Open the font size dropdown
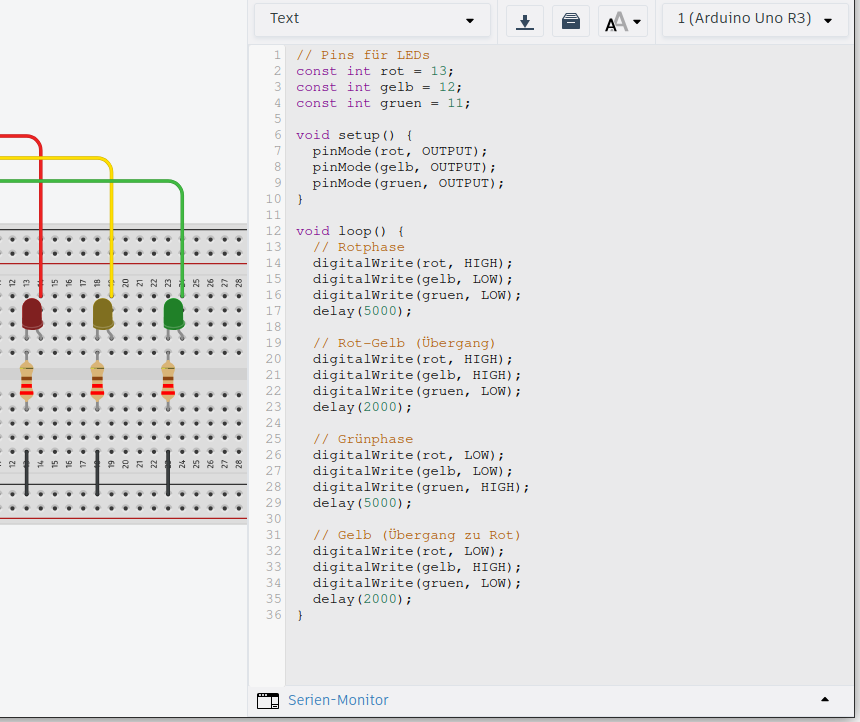This screenshot has height=722, width=860. coord(623,21)
